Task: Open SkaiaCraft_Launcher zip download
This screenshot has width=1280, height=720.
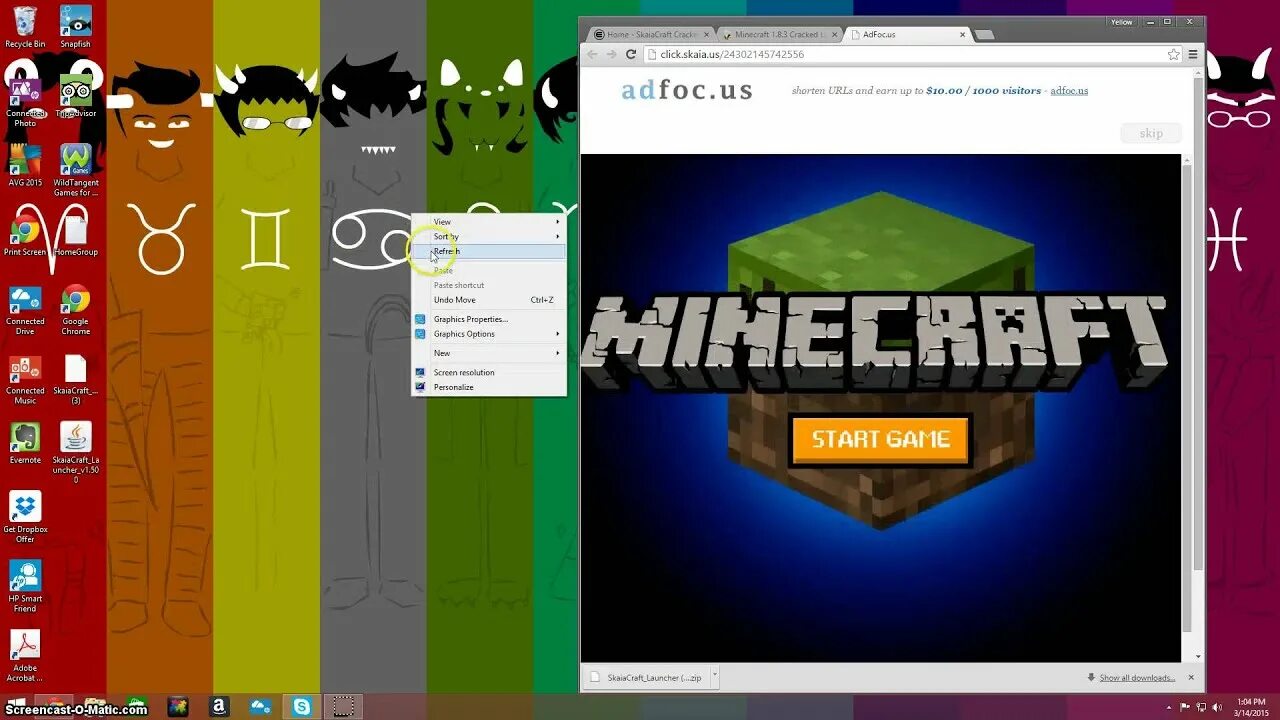Action: coord(646,678)
